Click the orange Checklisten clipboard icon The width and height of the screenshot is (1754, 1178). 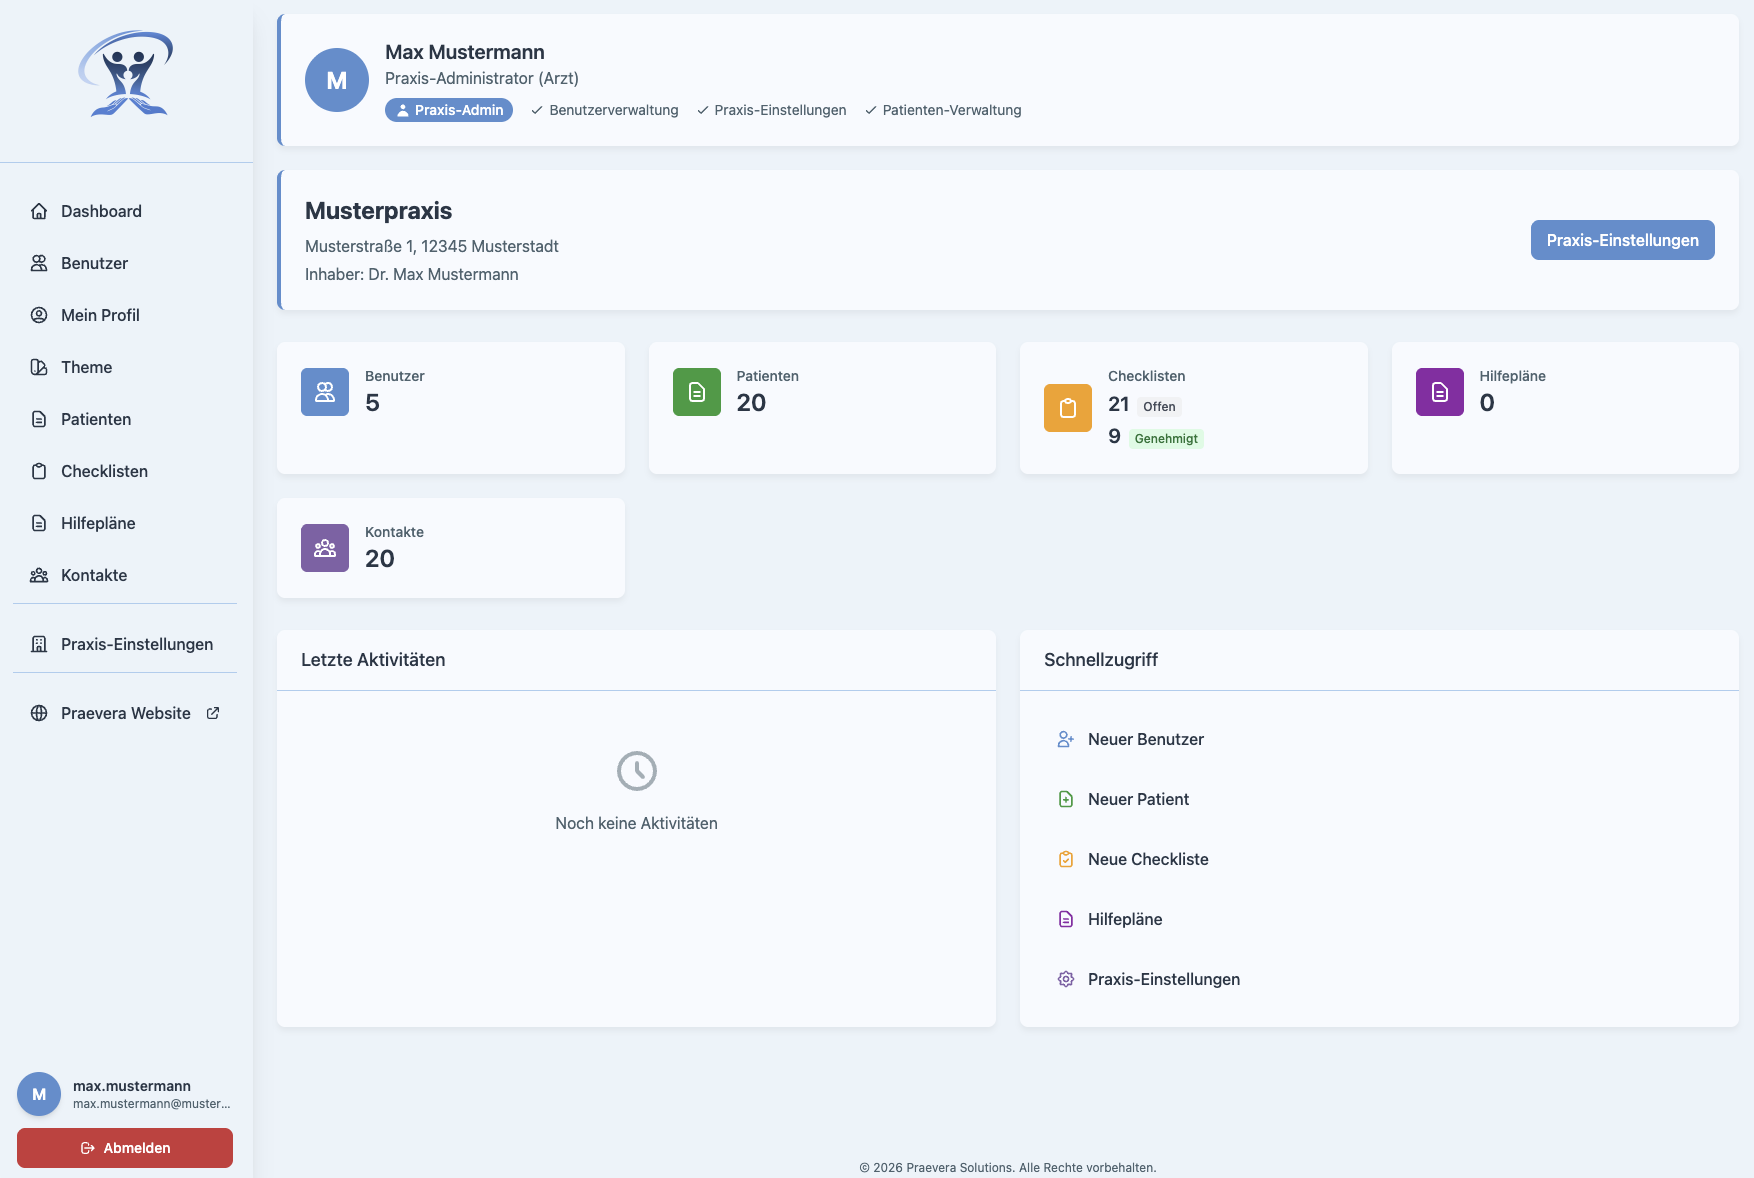click(x=1067, y=408)
